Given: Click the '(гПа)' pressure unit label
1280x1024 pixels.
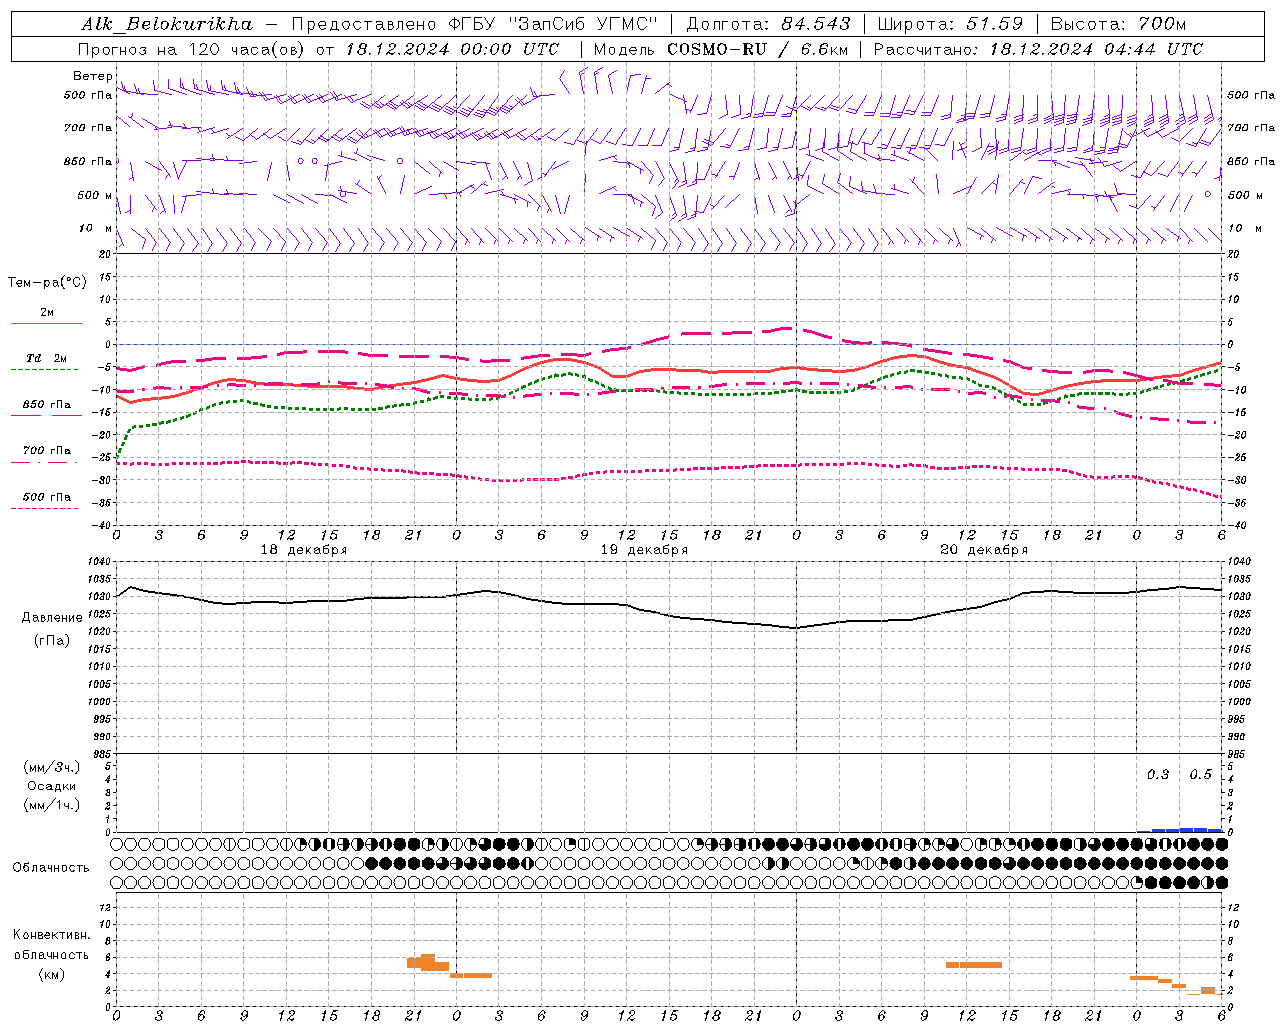Looking at the screenshot, I should [x=52, y=640].
